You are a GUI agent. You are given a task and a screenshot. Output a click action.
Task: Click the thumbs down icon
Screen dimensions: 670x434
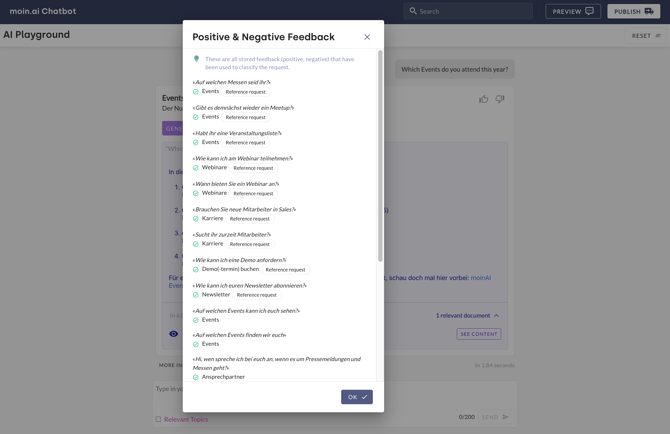[x=500, y=99]
